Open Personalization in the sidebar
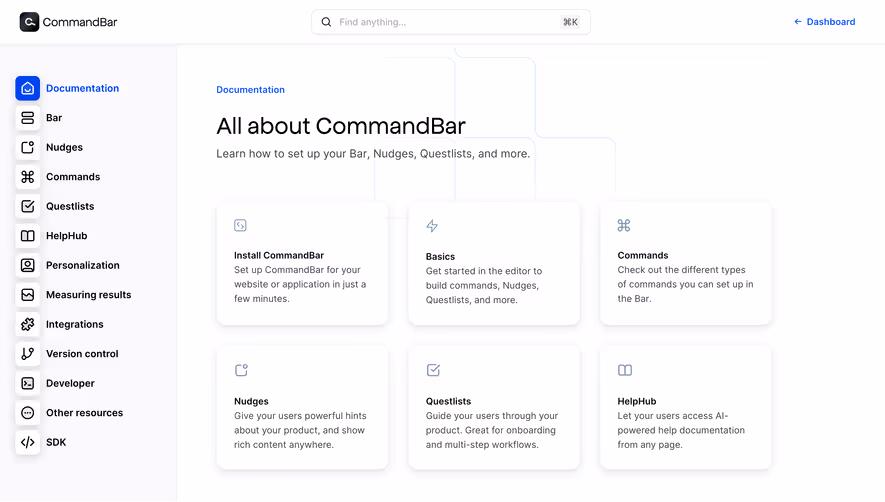This screenshot has height=502, width=885. (x=82, y=265)
